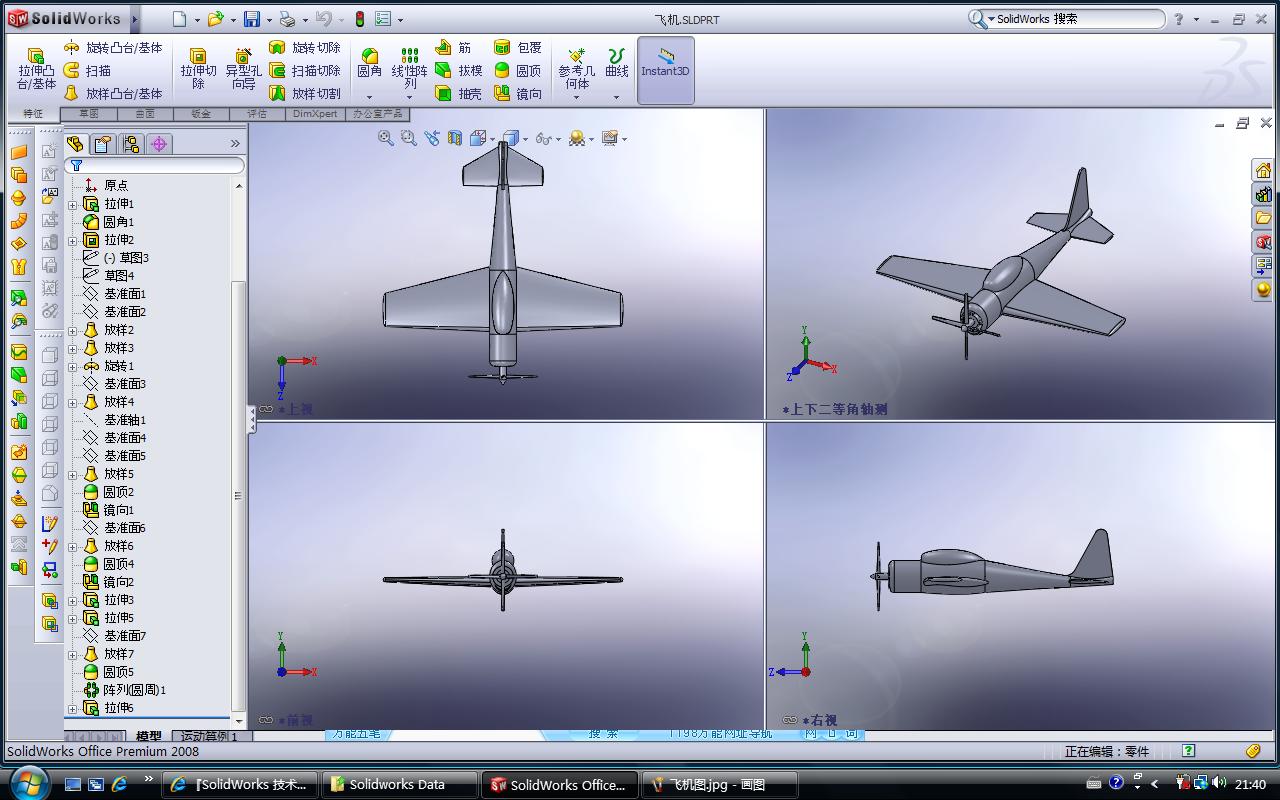Click the 拉伸凸台/基体 extrude boss tool
The height and width of the screenshot is (800, 1280).
pos(36,69)
